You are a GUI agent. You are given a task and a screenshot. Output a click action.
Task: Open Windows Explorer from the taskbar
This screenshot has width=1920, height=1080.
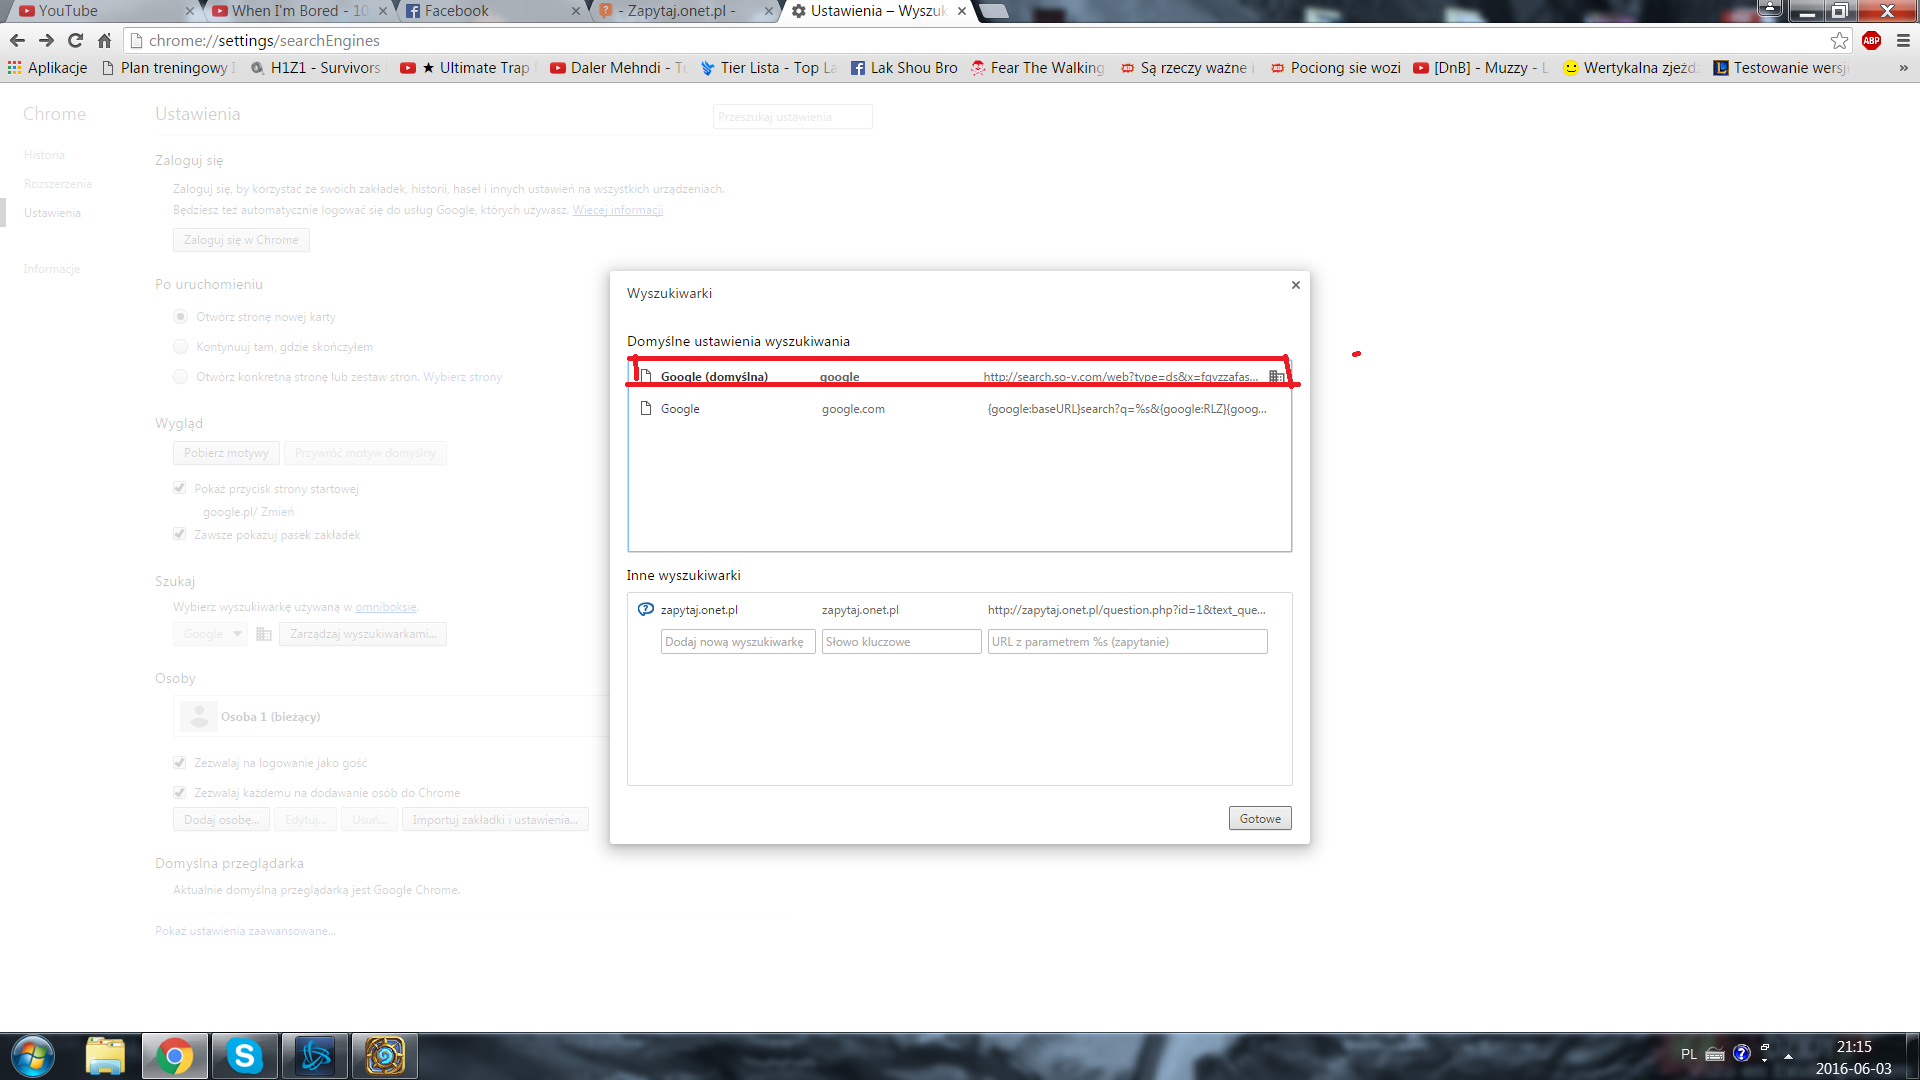[x=105, y=1056]
